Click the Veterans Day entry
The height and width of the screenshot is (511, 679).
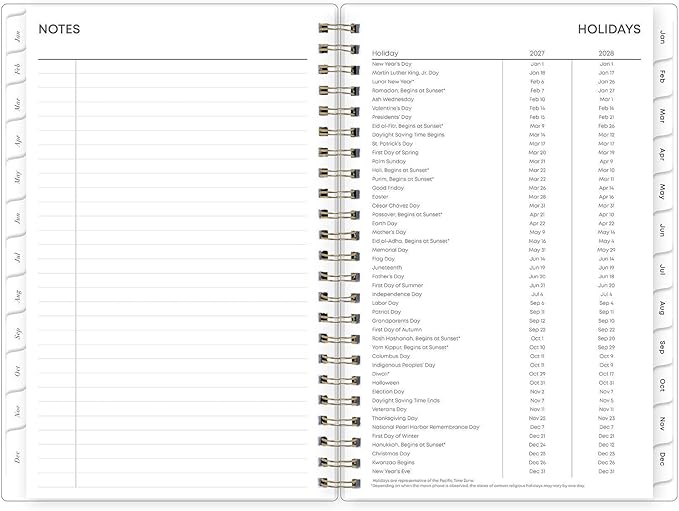[389, 409]
